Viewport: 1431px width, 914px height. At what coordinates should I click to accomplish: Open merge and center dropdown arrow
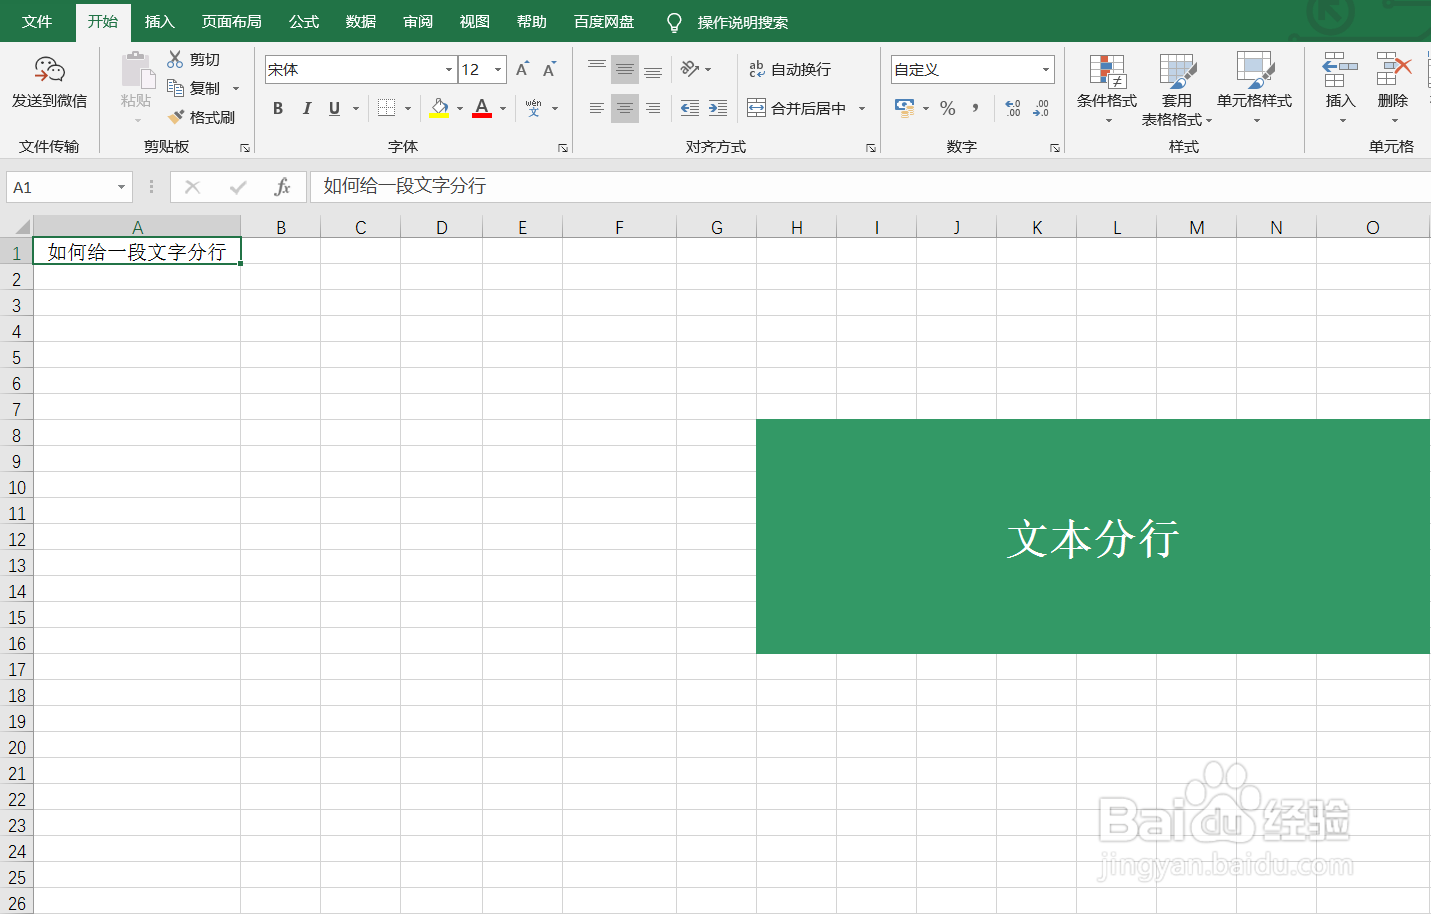click(862, 108)
